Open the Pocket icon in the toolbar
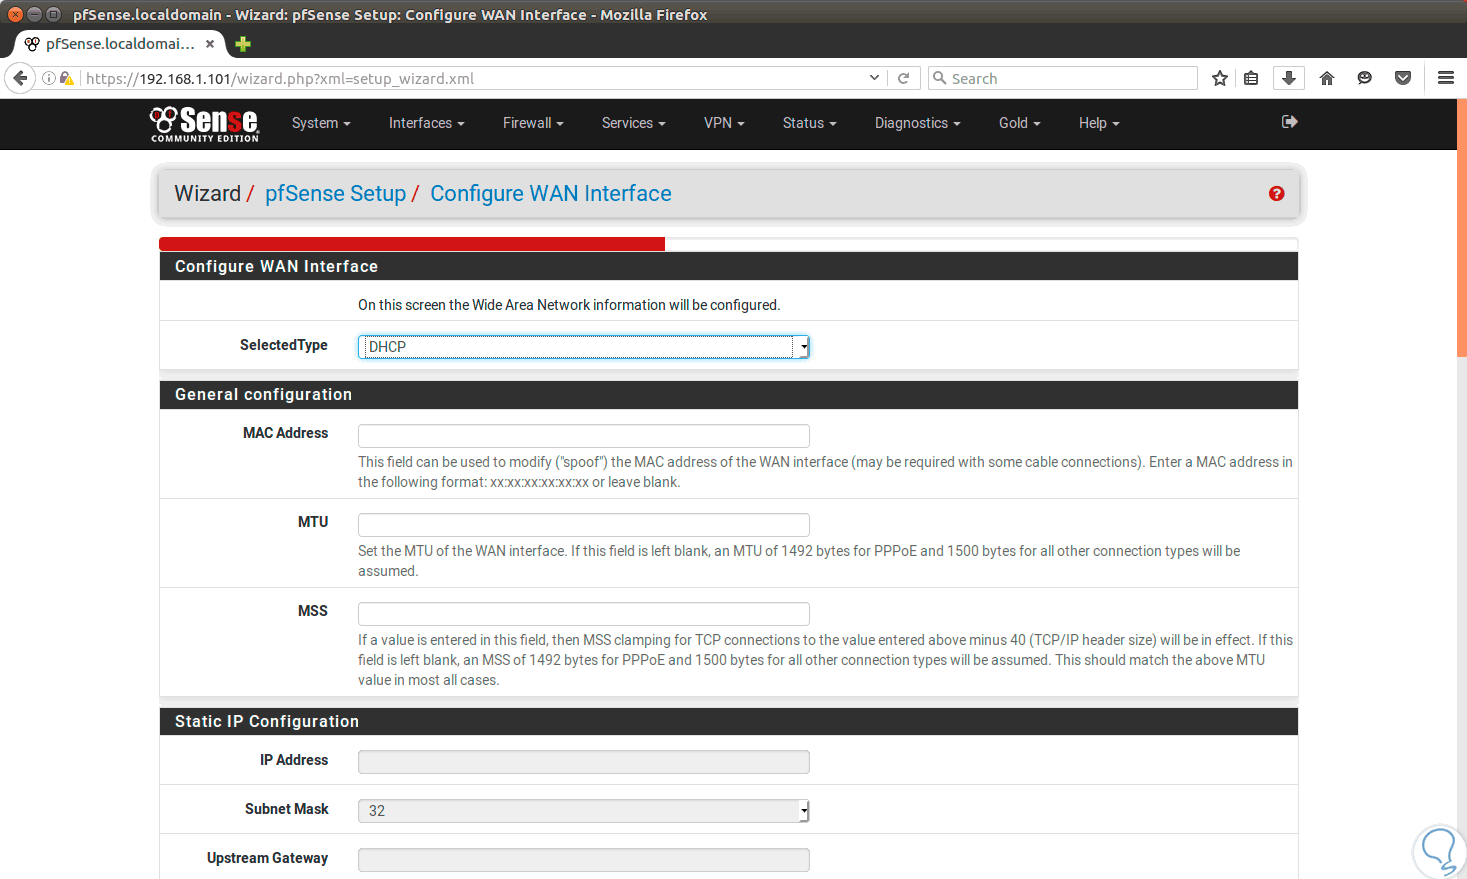Image resolution: width=1467 pixels, height=879 pixels. point(1403,78)
